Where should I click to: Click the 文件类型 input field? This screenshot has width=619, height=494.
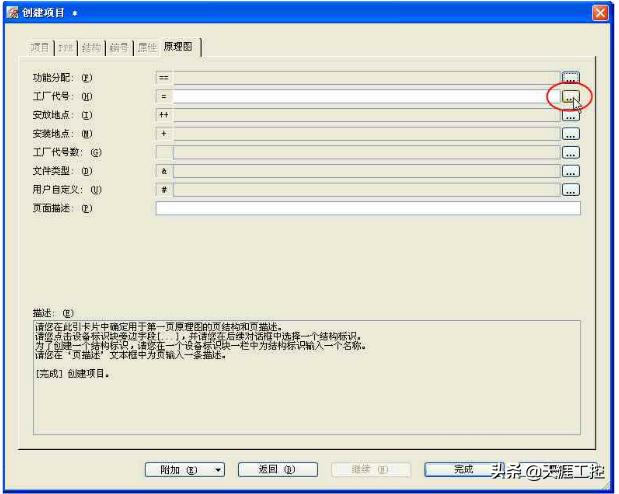point(366,171)
